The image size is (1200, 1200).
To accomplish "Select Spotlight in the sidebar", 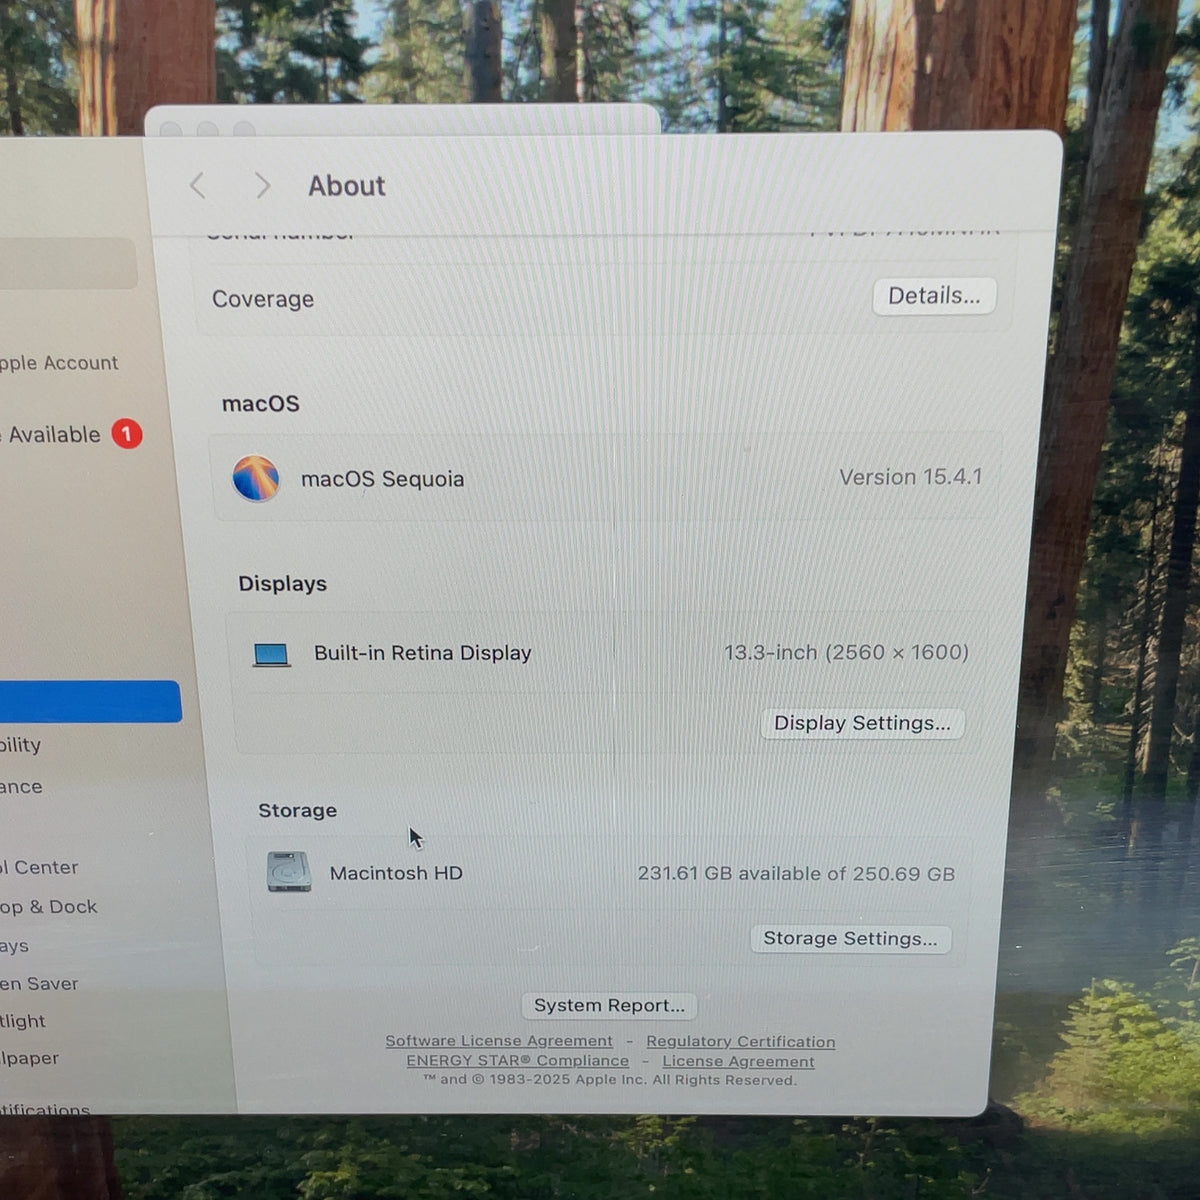I will pyautogui.click(x=23, y=1021).
